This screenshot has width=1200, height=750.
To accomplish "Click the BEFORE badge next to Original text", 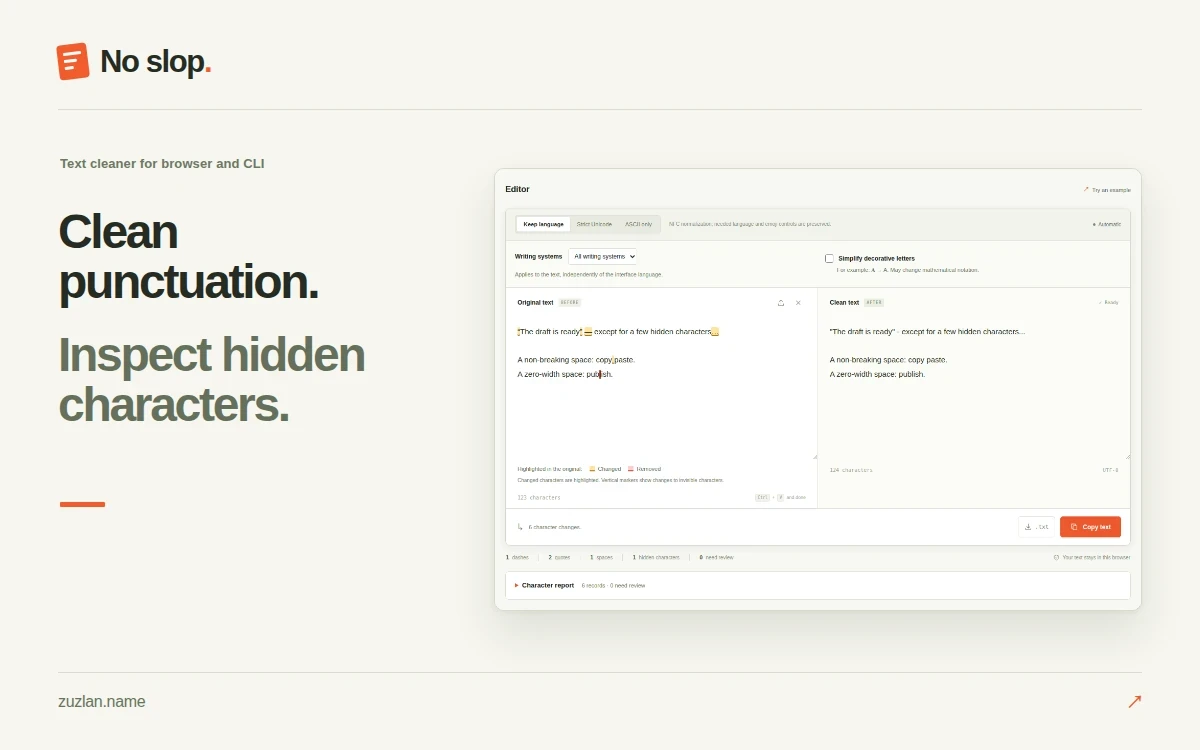I will 569,302.
